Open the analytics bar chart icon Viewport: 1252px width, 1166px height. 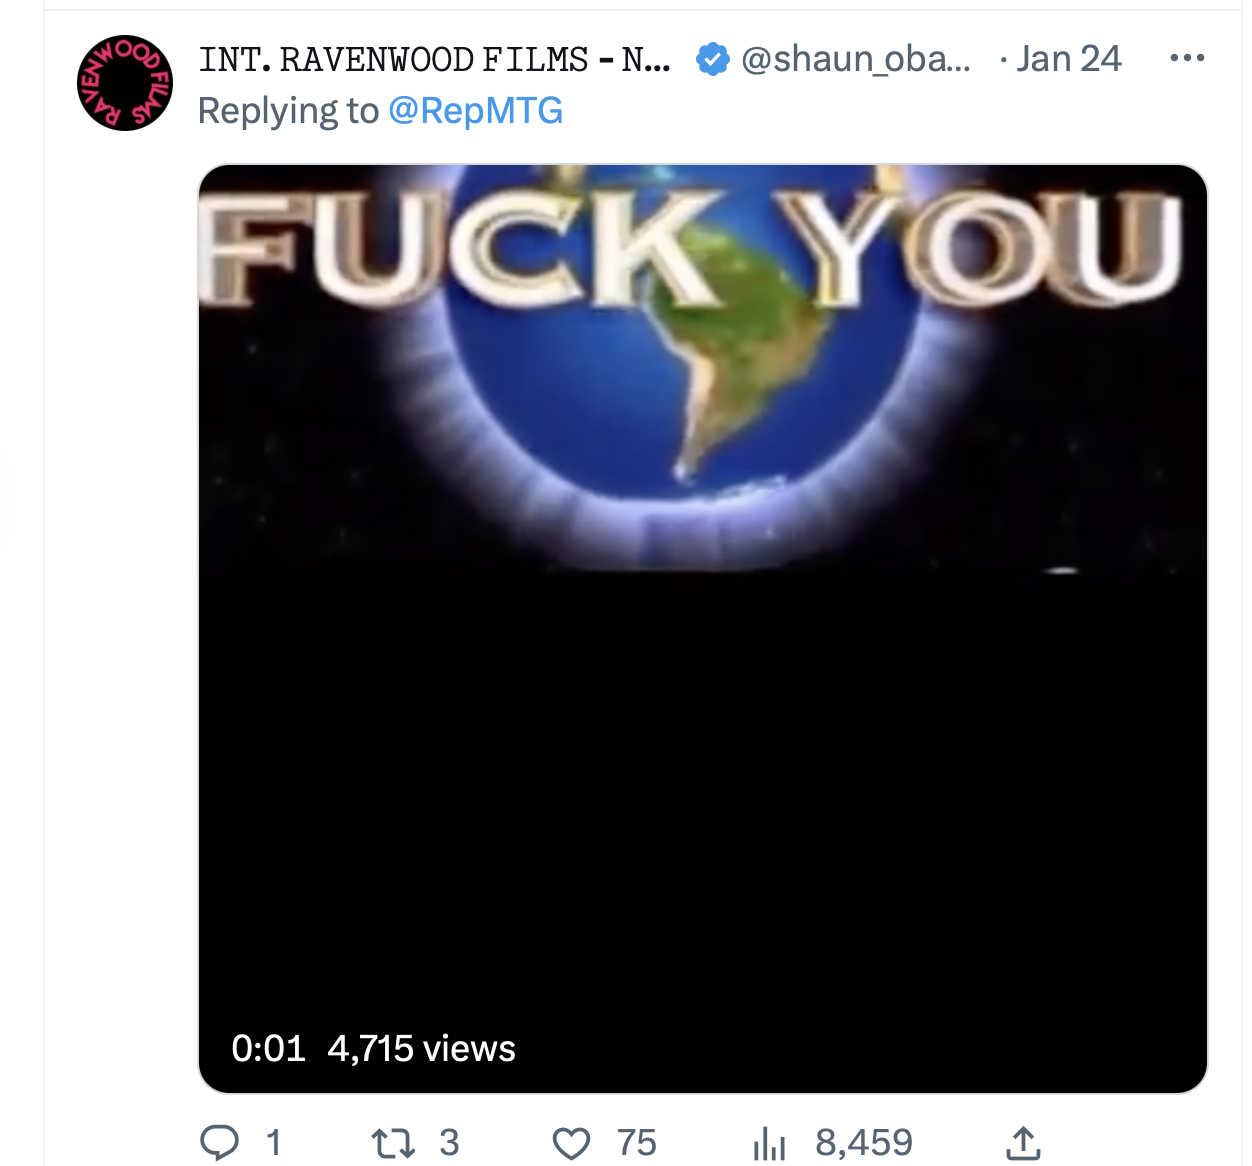769,1143
